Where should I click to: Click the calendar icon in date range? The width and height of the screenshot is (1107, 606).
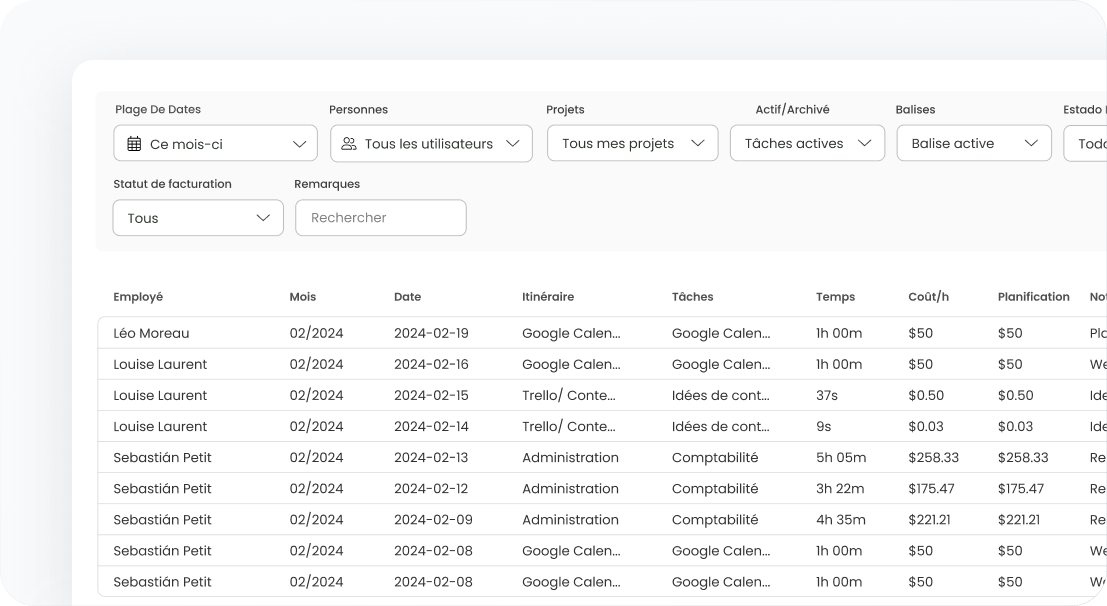(134, 144)
